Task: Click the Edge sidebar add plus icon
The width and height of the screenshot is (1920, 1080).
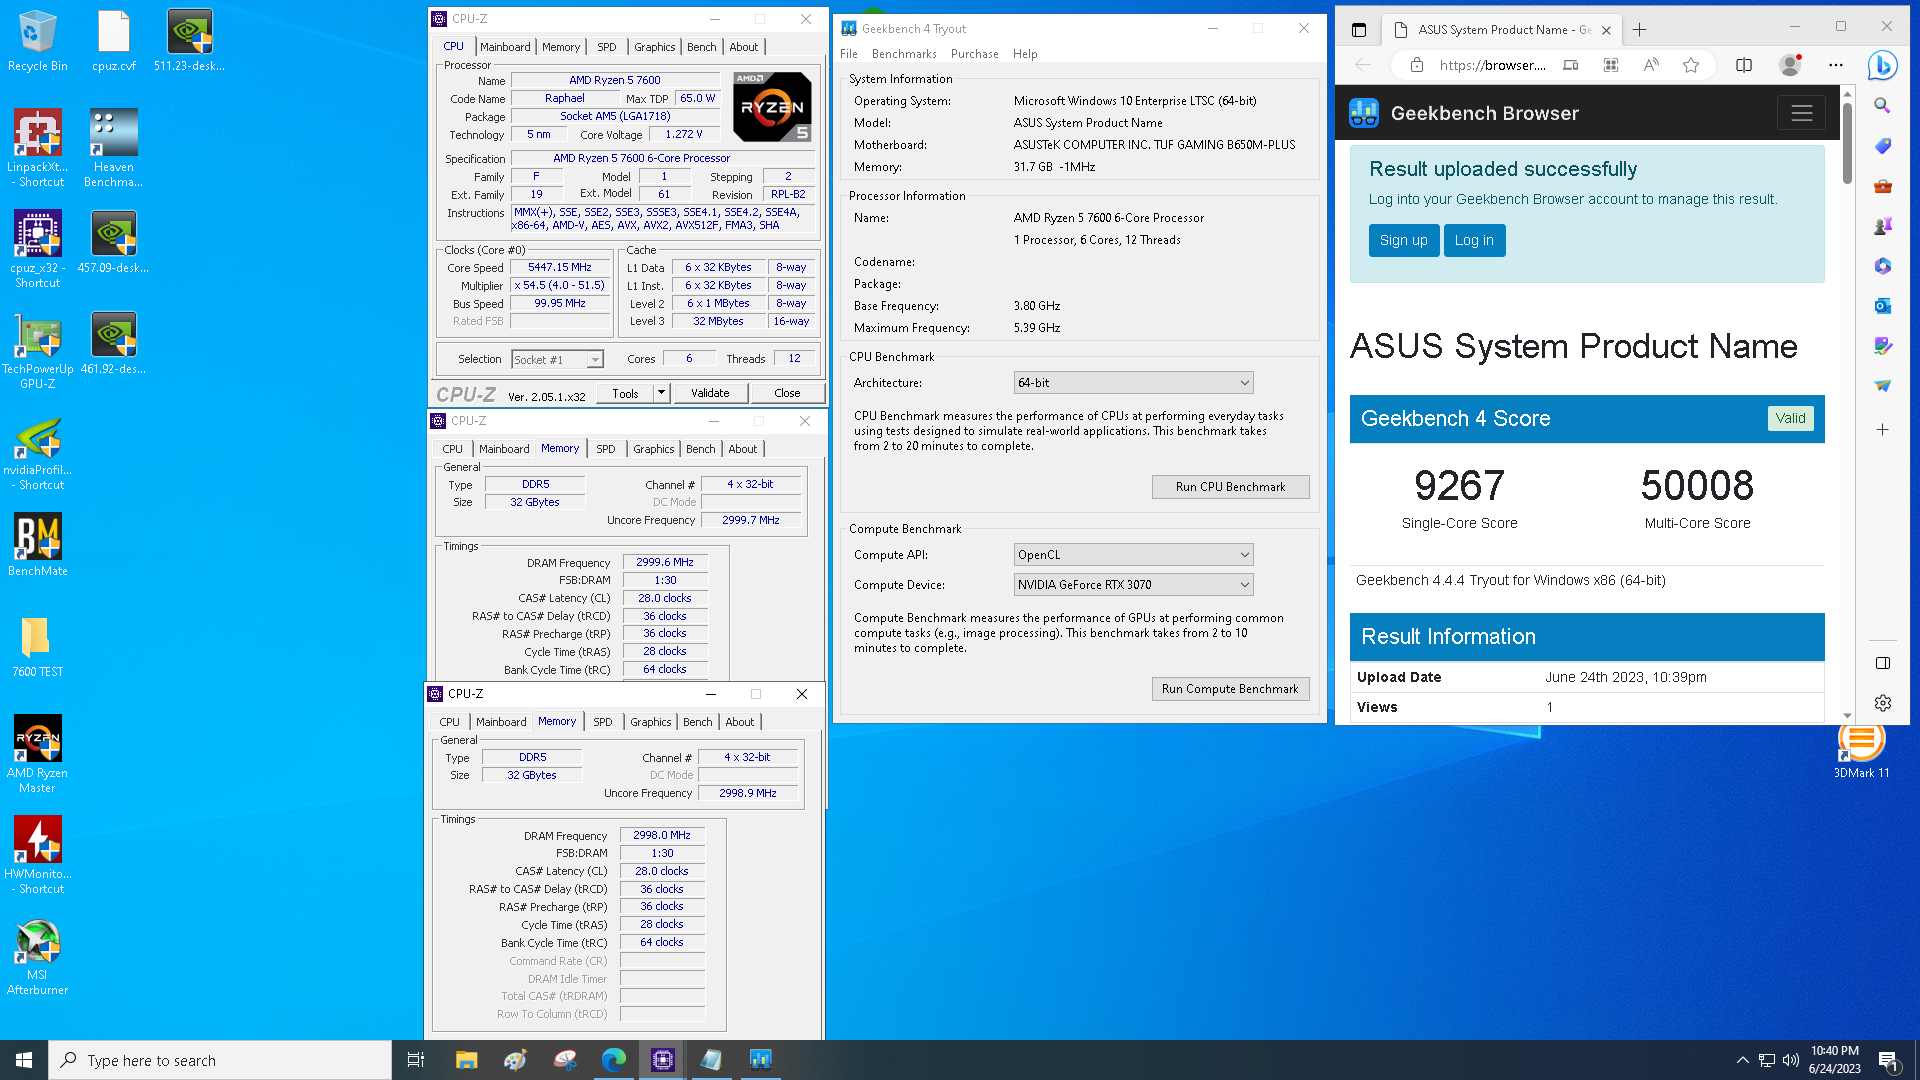Action: click(x=1883, y=430)
